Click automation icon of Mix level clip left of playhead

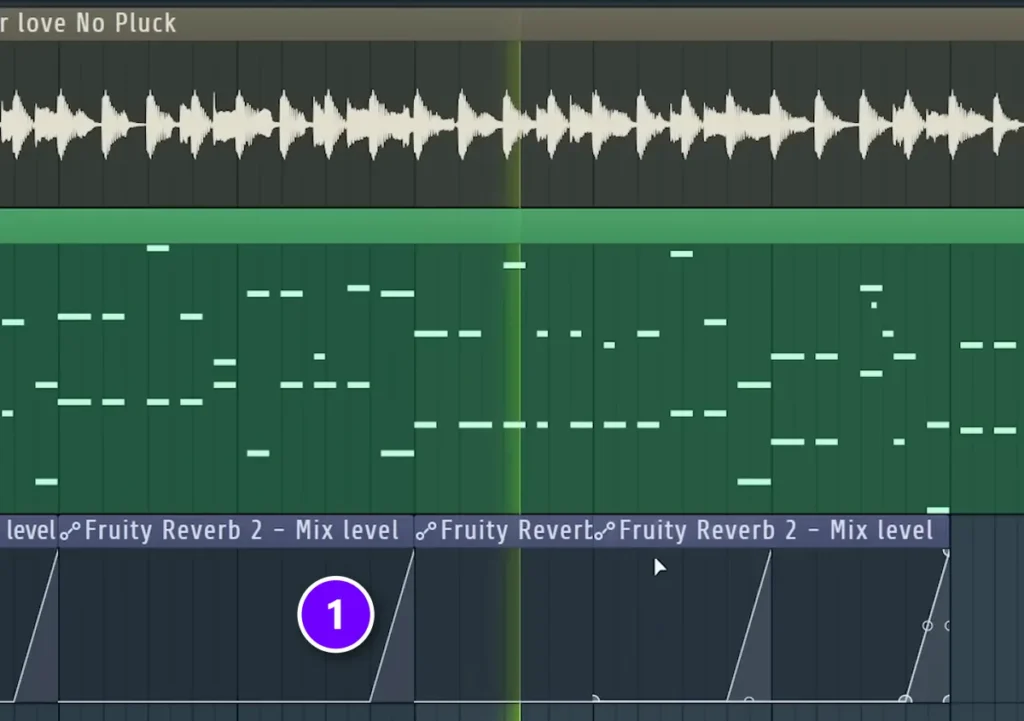click(71, 532)
